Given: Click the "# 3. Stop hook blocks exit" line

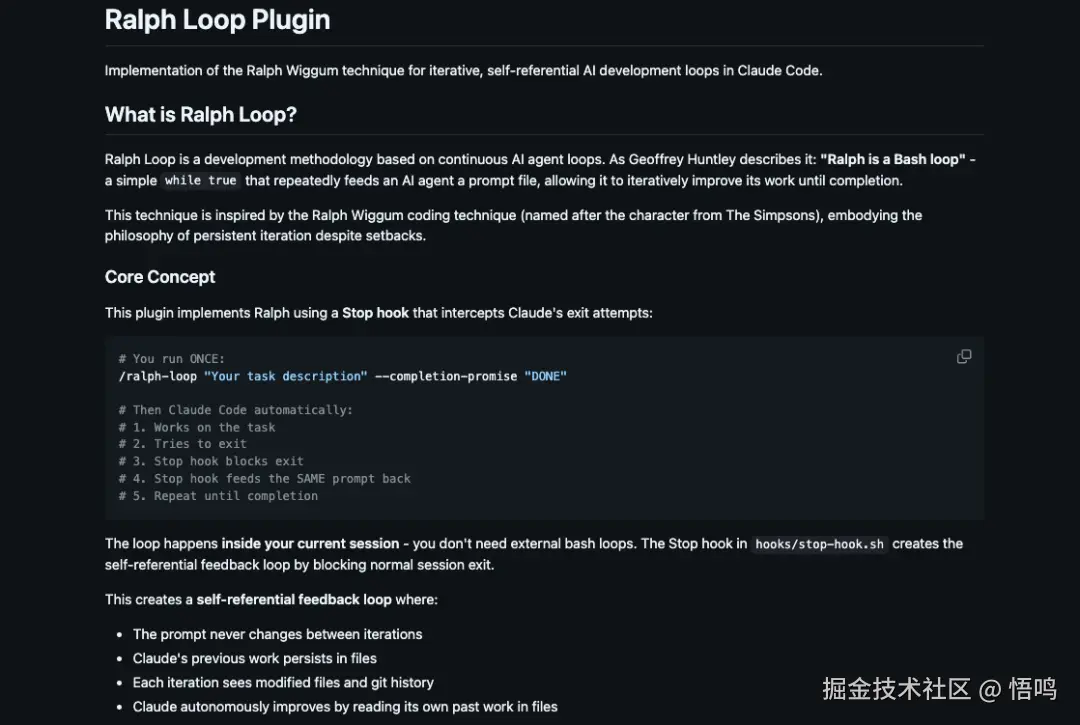Looking at the screenshot, I should point(211,461).
